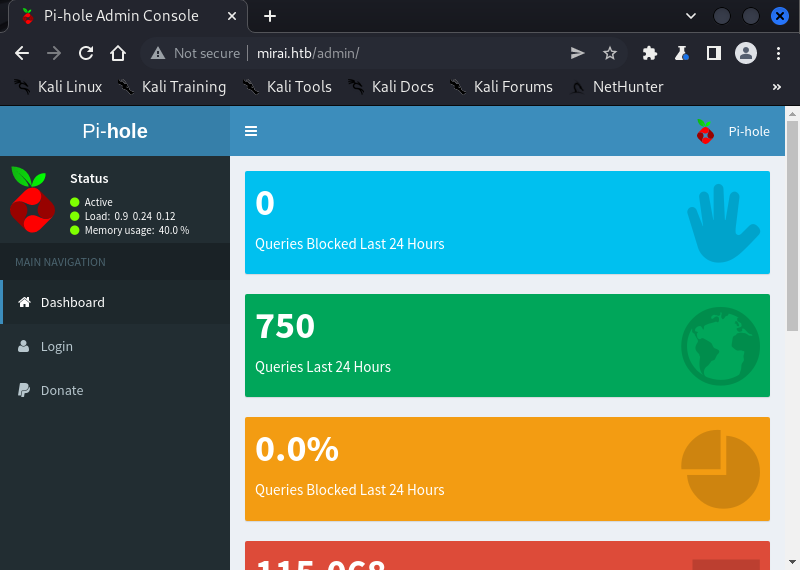Open the Login navigation item

[56, 346]
